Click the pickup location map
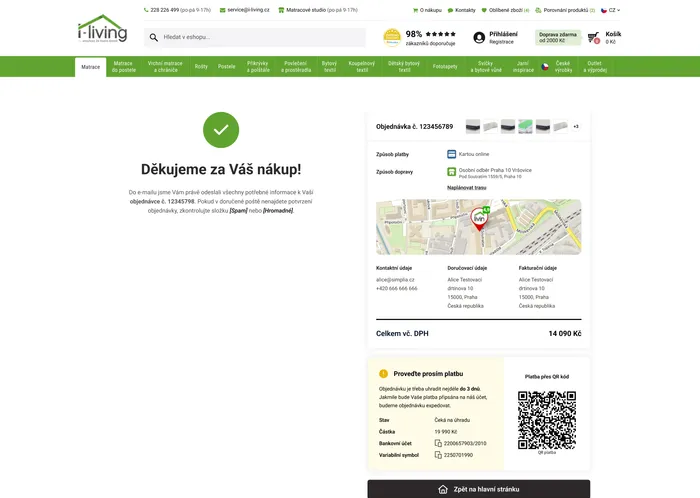 click(479, 227)
